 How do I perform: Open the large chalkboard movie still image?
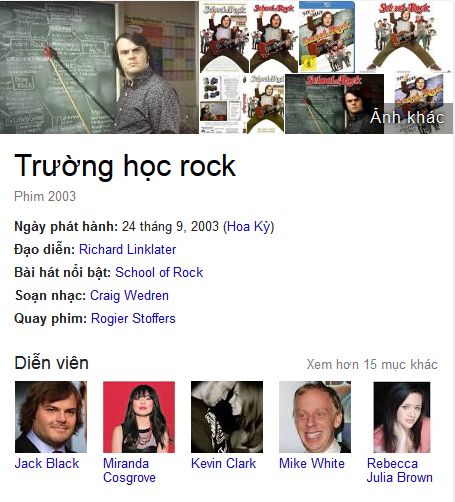tap(99, 67)
